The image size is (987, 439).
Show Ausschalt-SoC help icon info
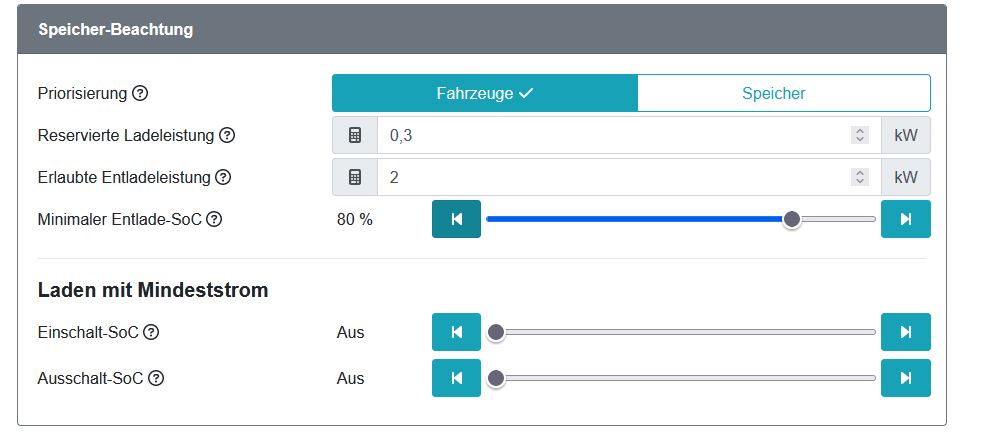point(156,378)
